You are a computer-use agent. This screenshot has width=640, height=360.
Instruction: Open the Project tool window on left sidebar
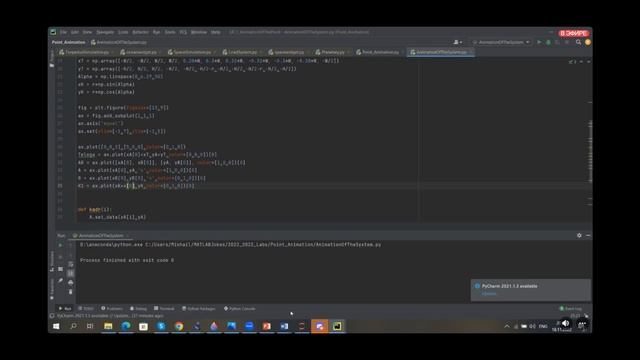[52, 58]
